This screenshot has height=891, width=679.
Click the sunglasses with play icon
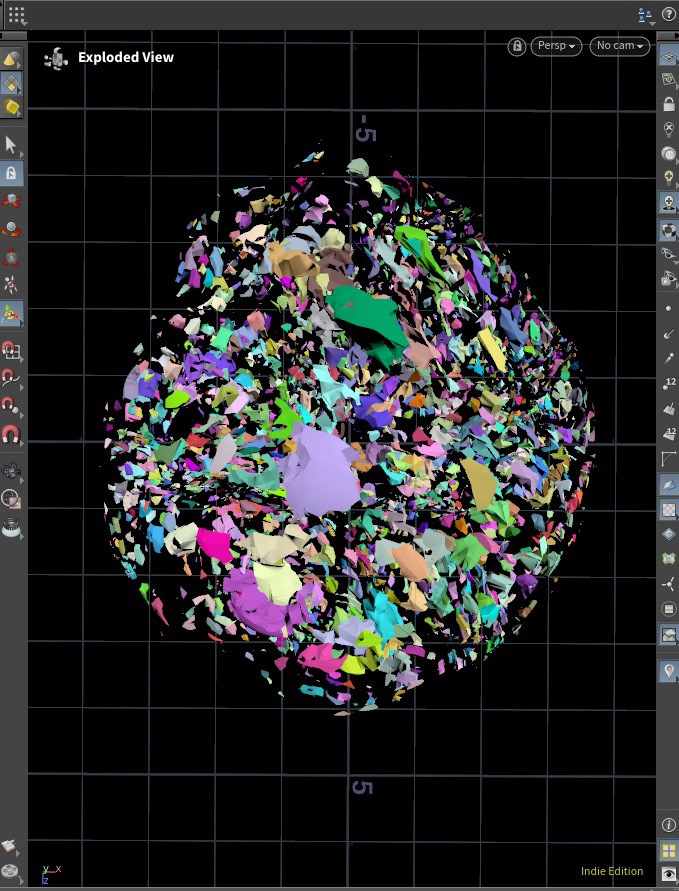click(x=669, y=278)
